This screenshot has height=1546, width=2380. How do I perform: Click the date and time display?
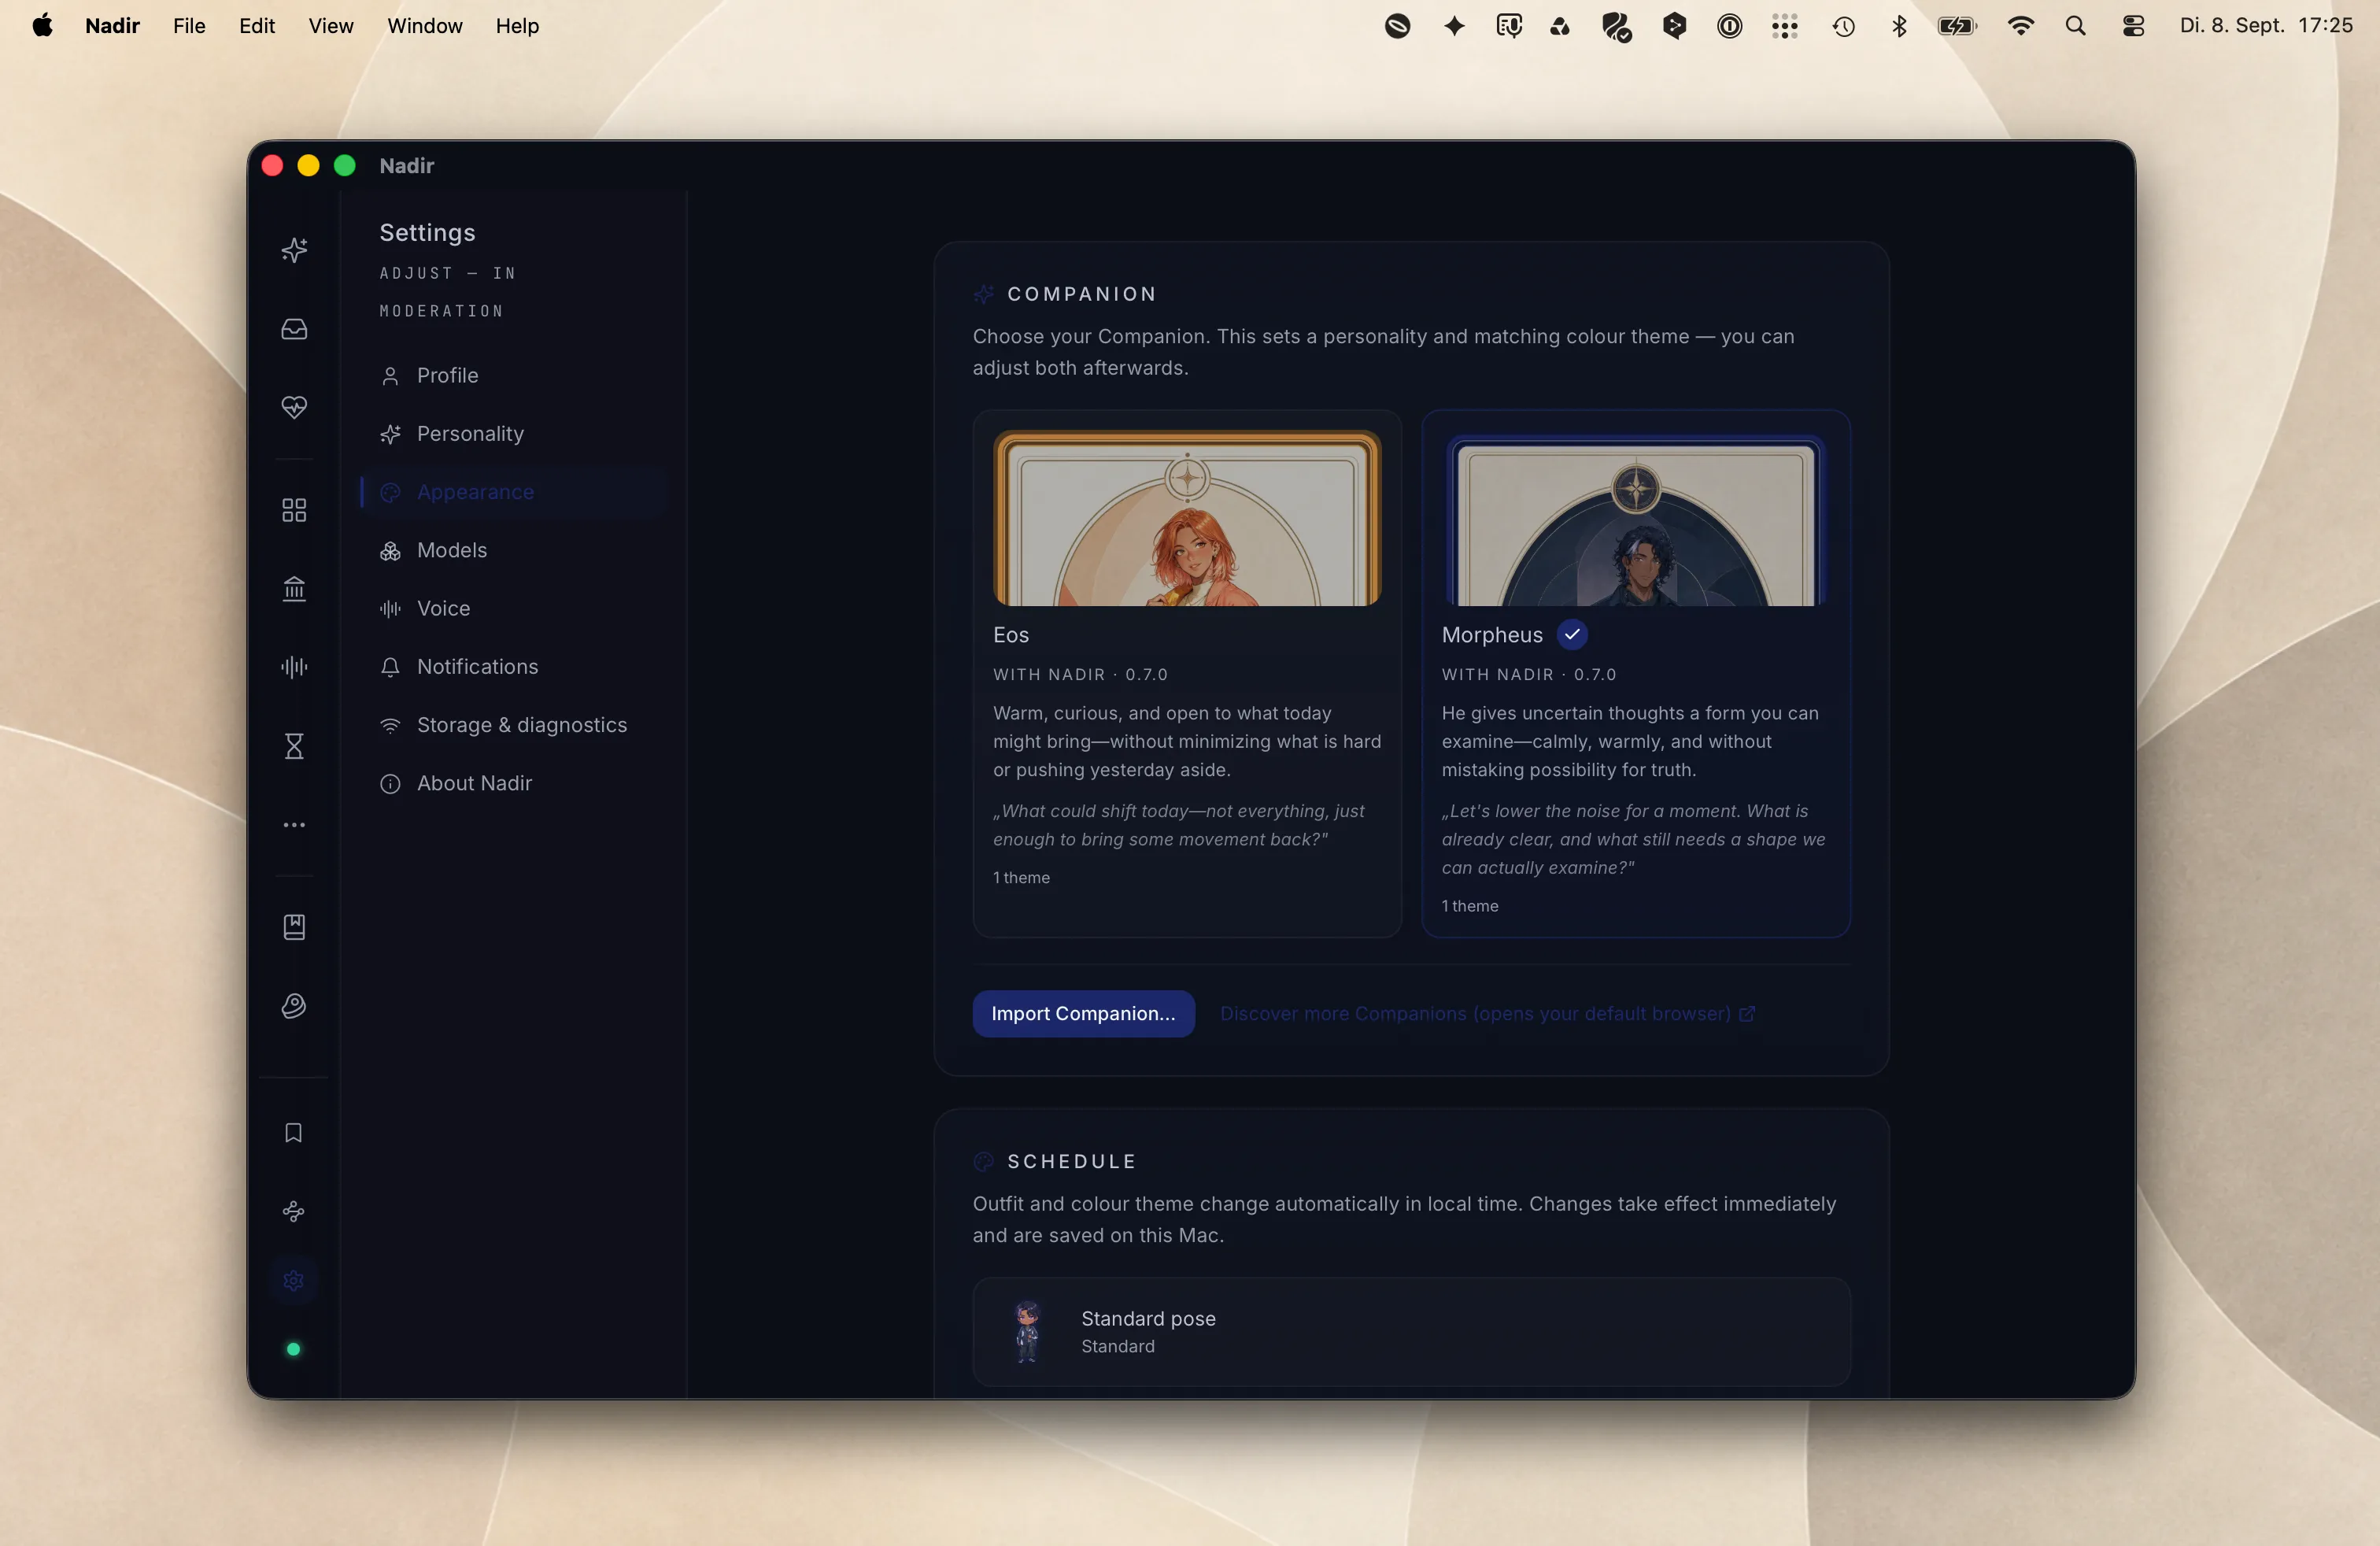pyautogui.click(x=2266, y=26)
